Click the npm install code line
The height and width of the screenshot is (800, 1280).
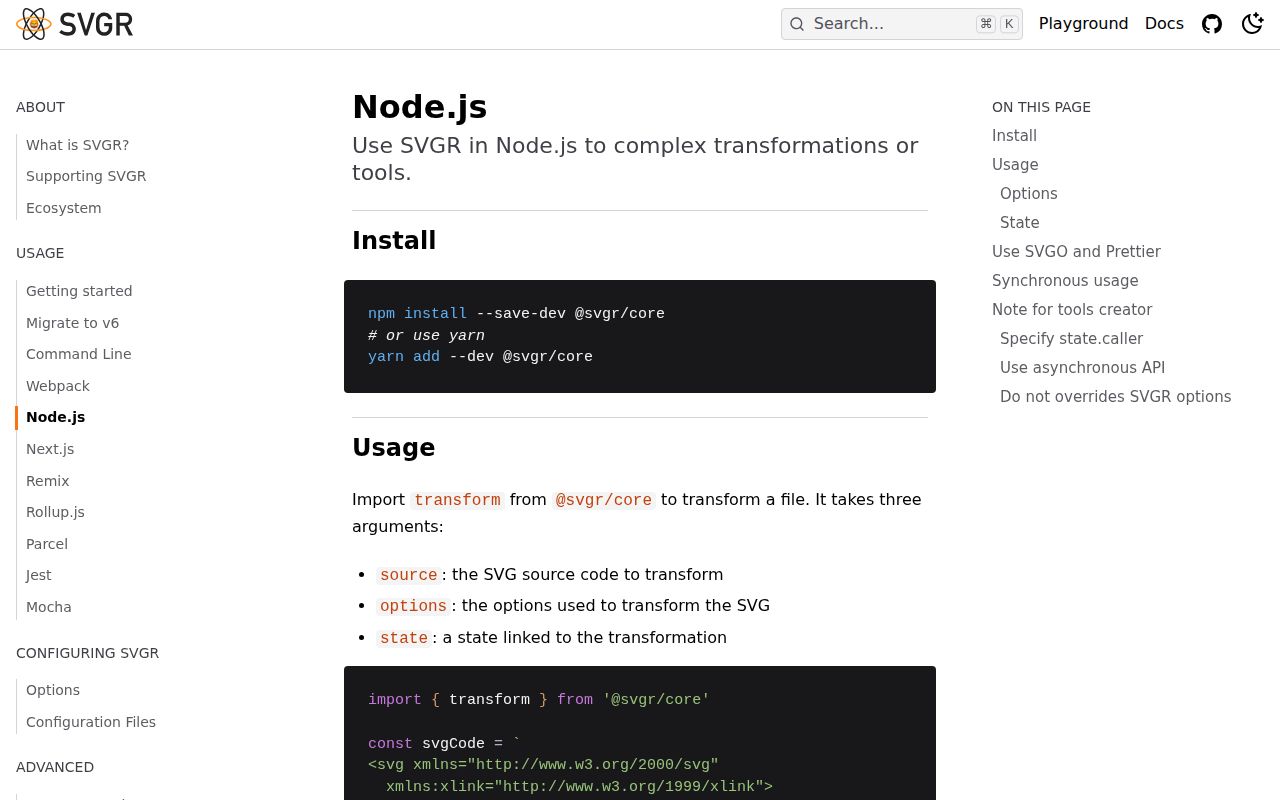pos(516,314)
